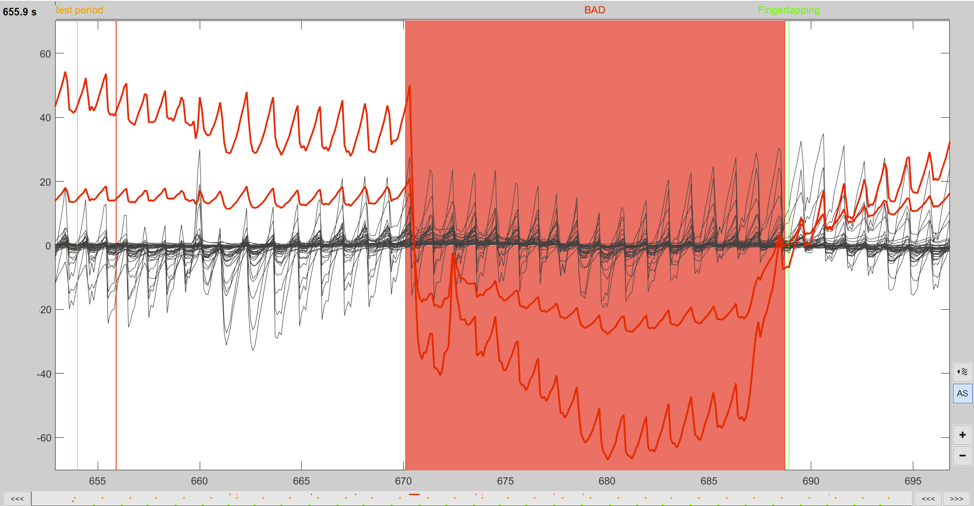The height and width of the screenshot is (506, 974).
Task: Click the 680 label on time axis
Action: click(x=607, y=481)
